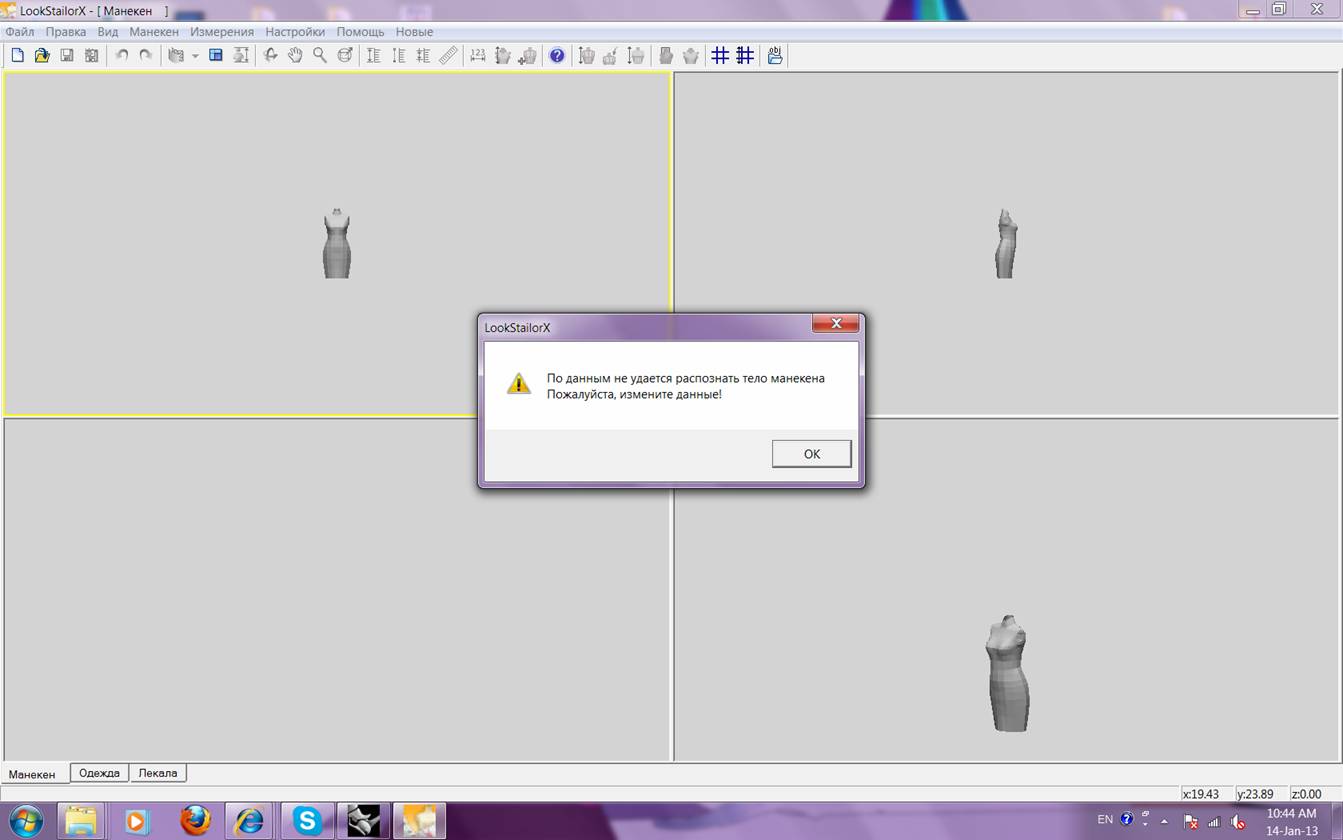Image resolution: width=1343 pixels, height=840 pixels.
Task: Click the blue window layout icon
Action: tap(215, 56)
